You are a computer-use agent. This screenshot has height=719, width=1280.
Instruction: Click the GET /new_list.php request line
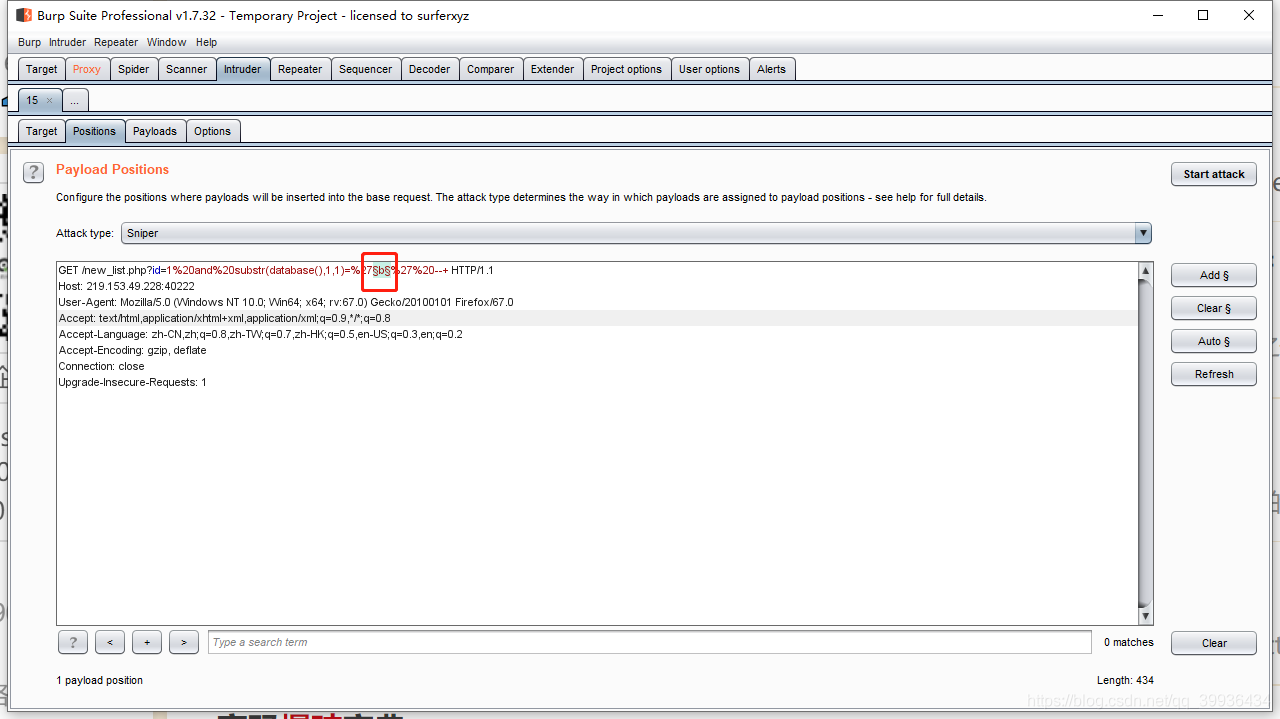(276, 270)
